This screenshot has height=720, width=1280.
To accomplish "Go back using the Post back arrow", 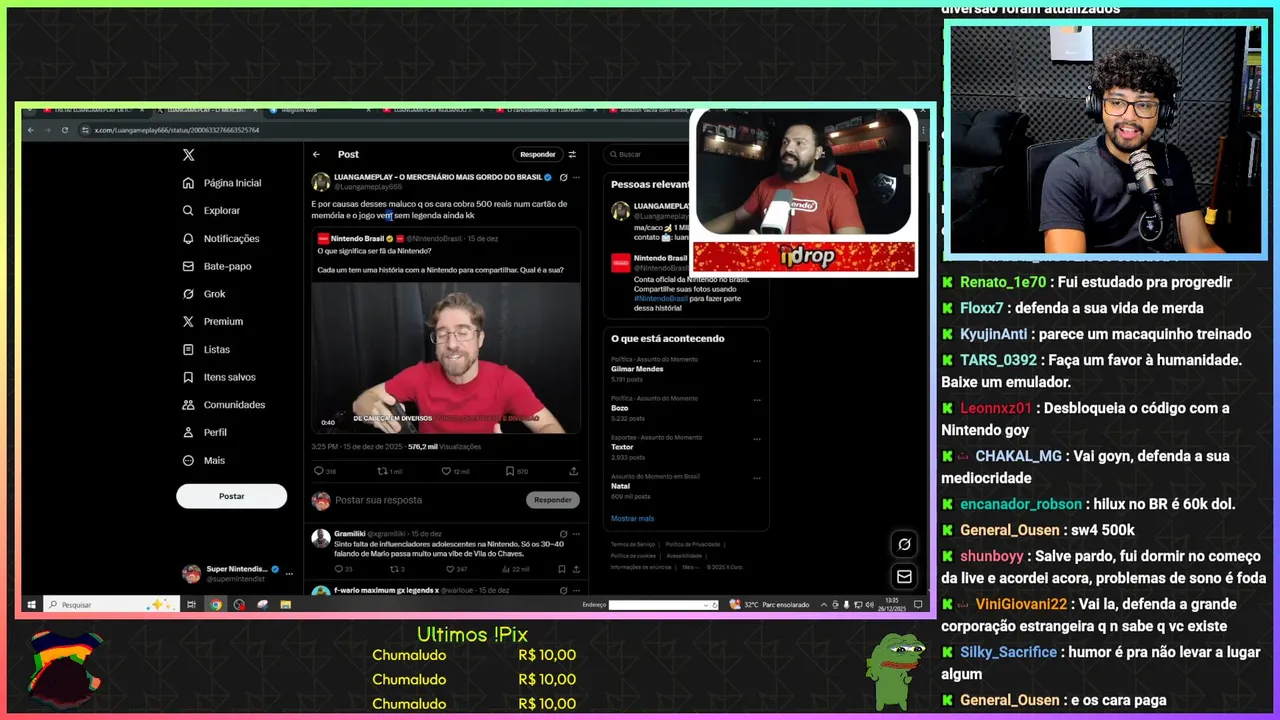I will click(316, 154).
